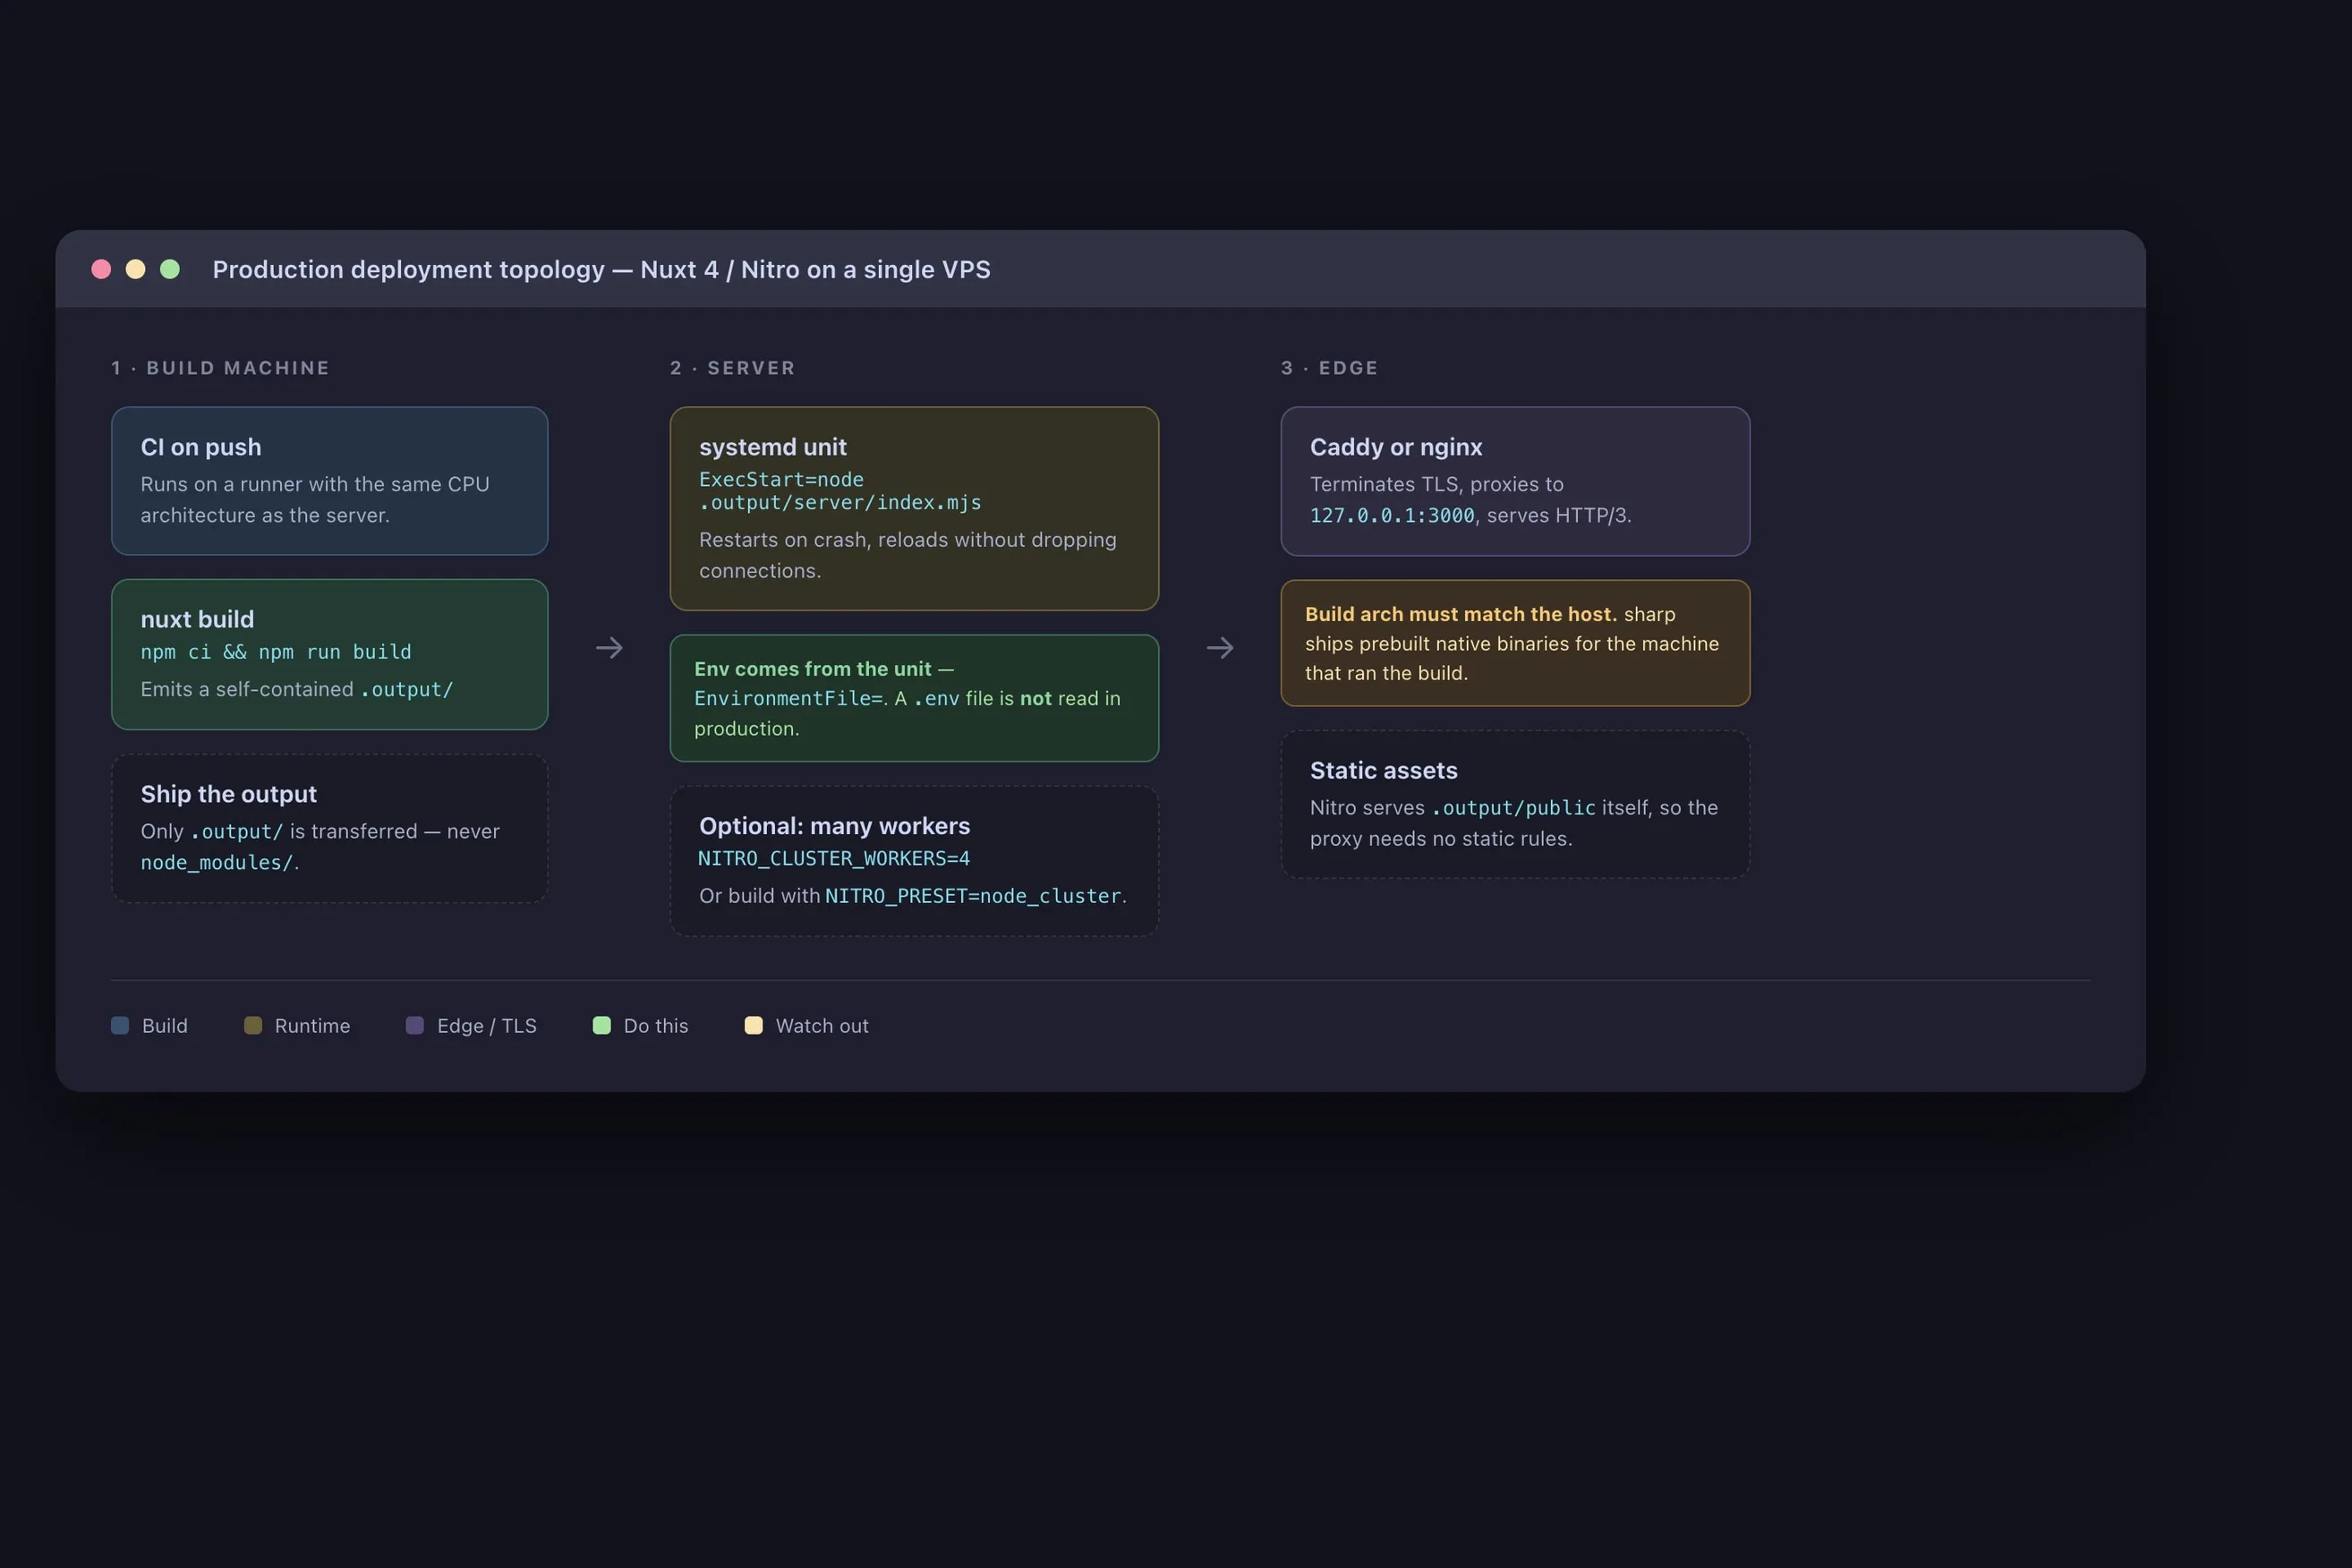Click the Do this legend swatch

coord(602,1025)
